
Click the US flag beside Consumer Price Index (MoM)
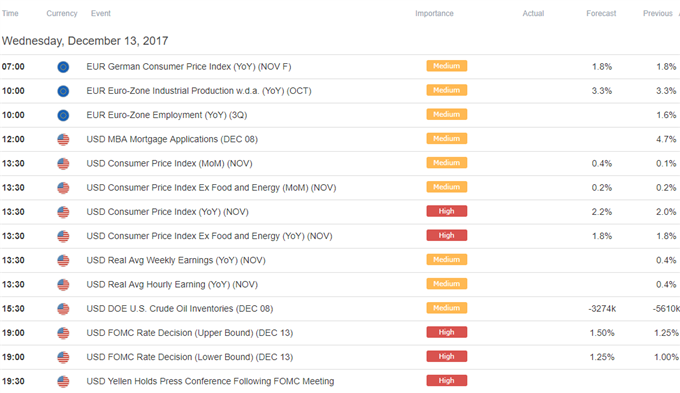(63, 164)
